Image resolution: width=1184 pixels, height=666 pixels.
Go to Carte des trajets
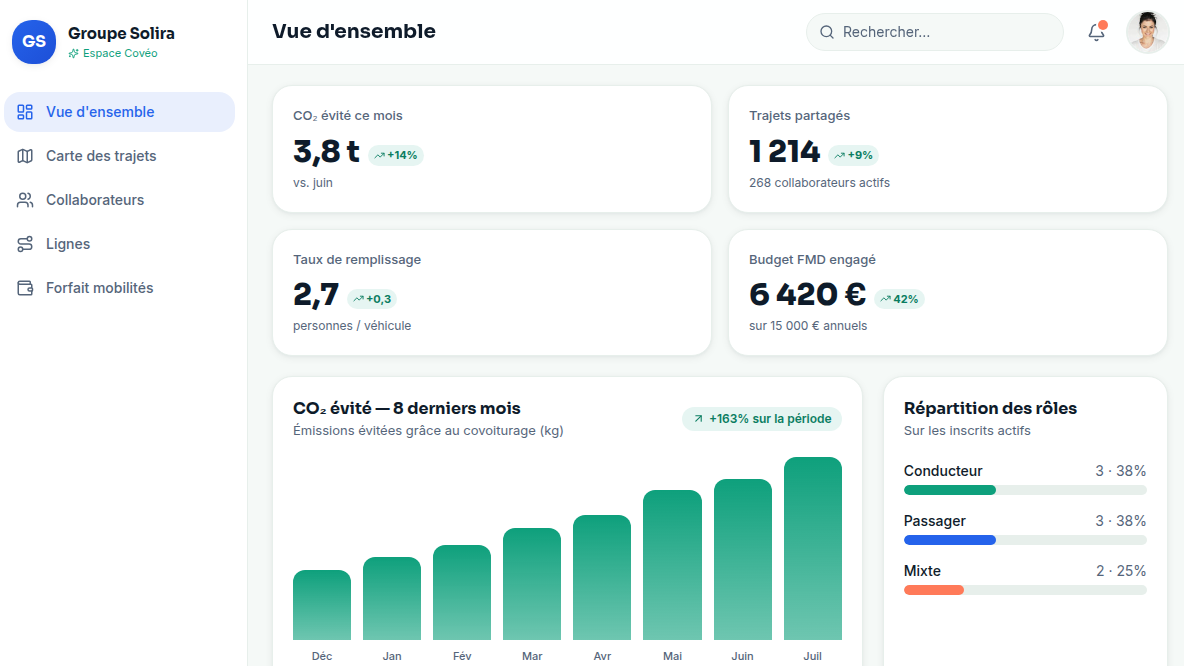click(x=119, y=156)
